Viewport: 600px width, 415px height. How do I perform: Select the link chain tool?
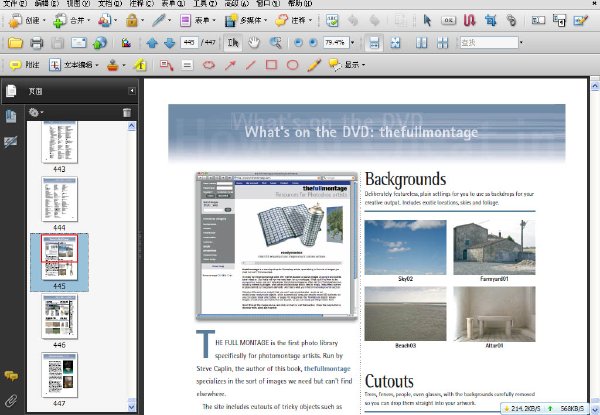(511, 20)
